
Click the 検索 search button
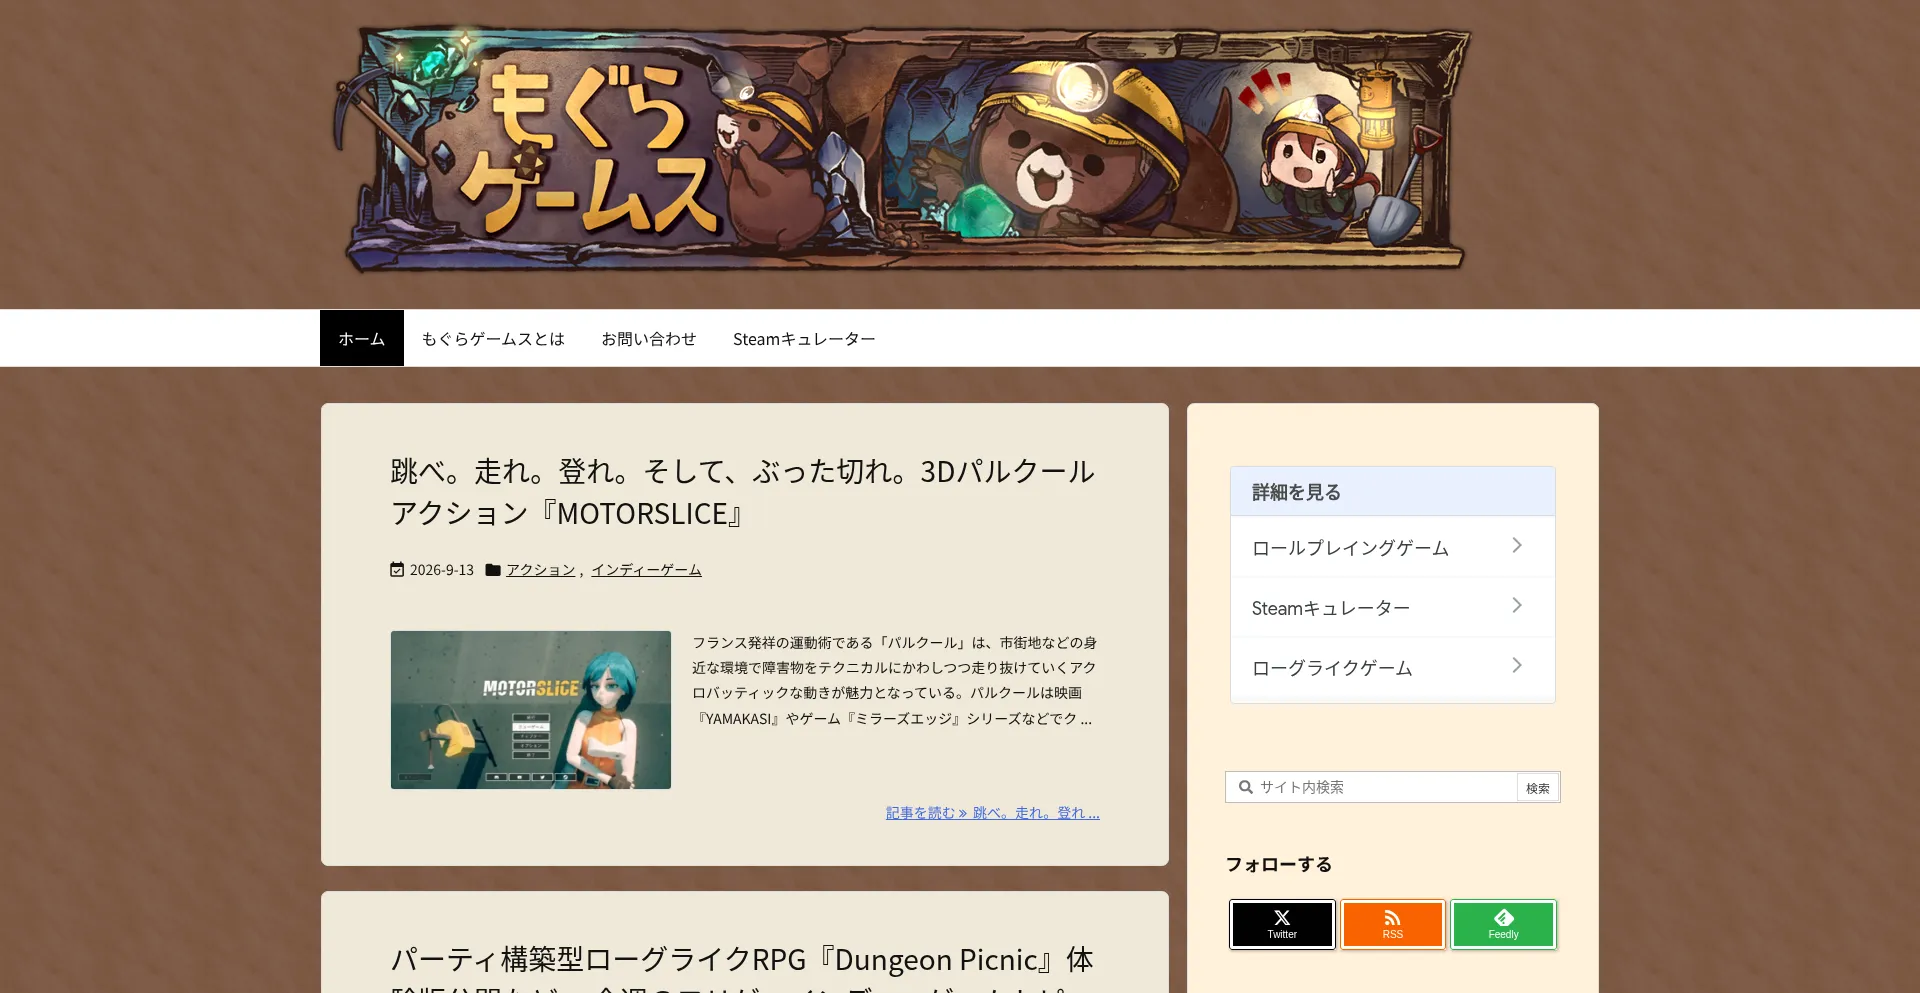coord(1538,788)
